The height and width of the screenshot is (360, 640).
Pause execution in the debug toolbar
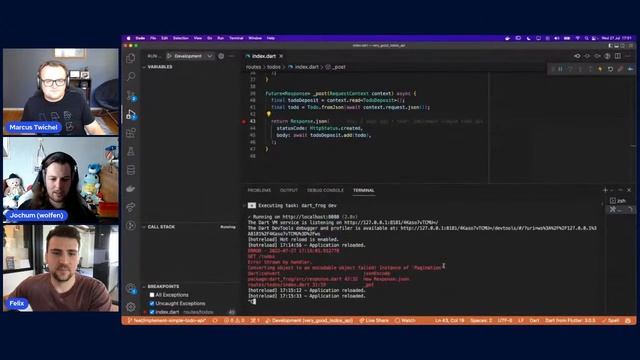coord(560,69)
